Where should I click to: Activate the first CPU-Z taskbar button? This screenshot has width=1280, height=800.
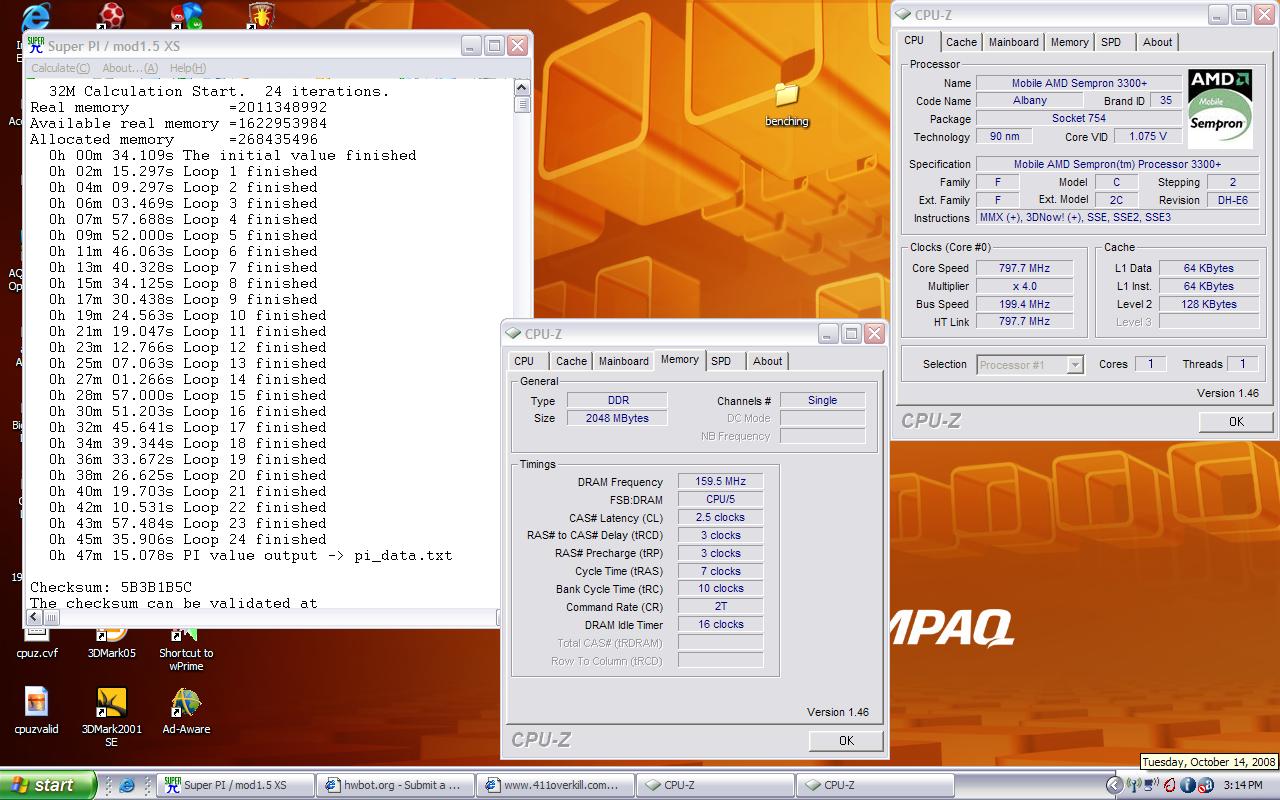[715, 785]
